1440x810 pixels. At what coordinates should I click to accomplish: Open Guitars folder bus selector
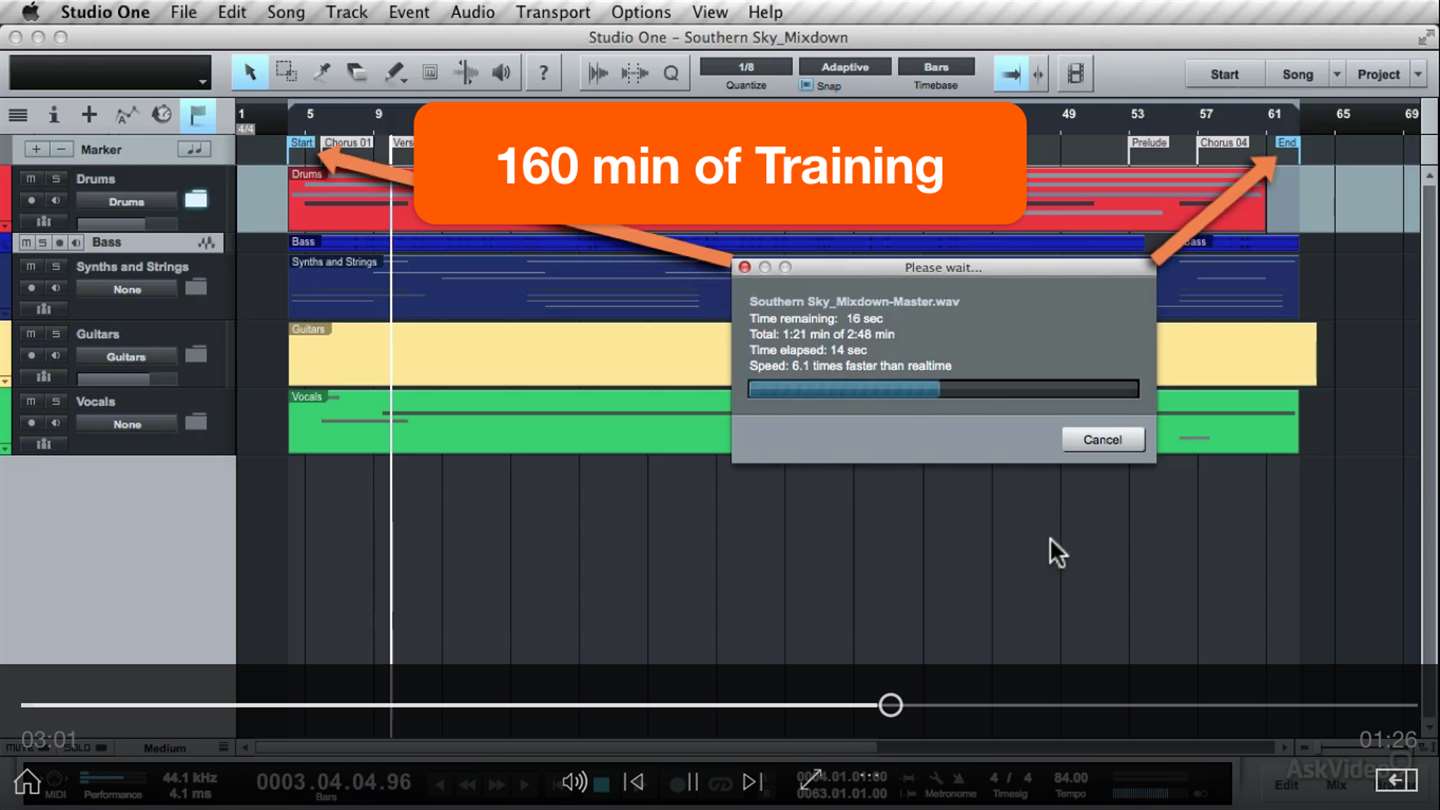(127, 356)
